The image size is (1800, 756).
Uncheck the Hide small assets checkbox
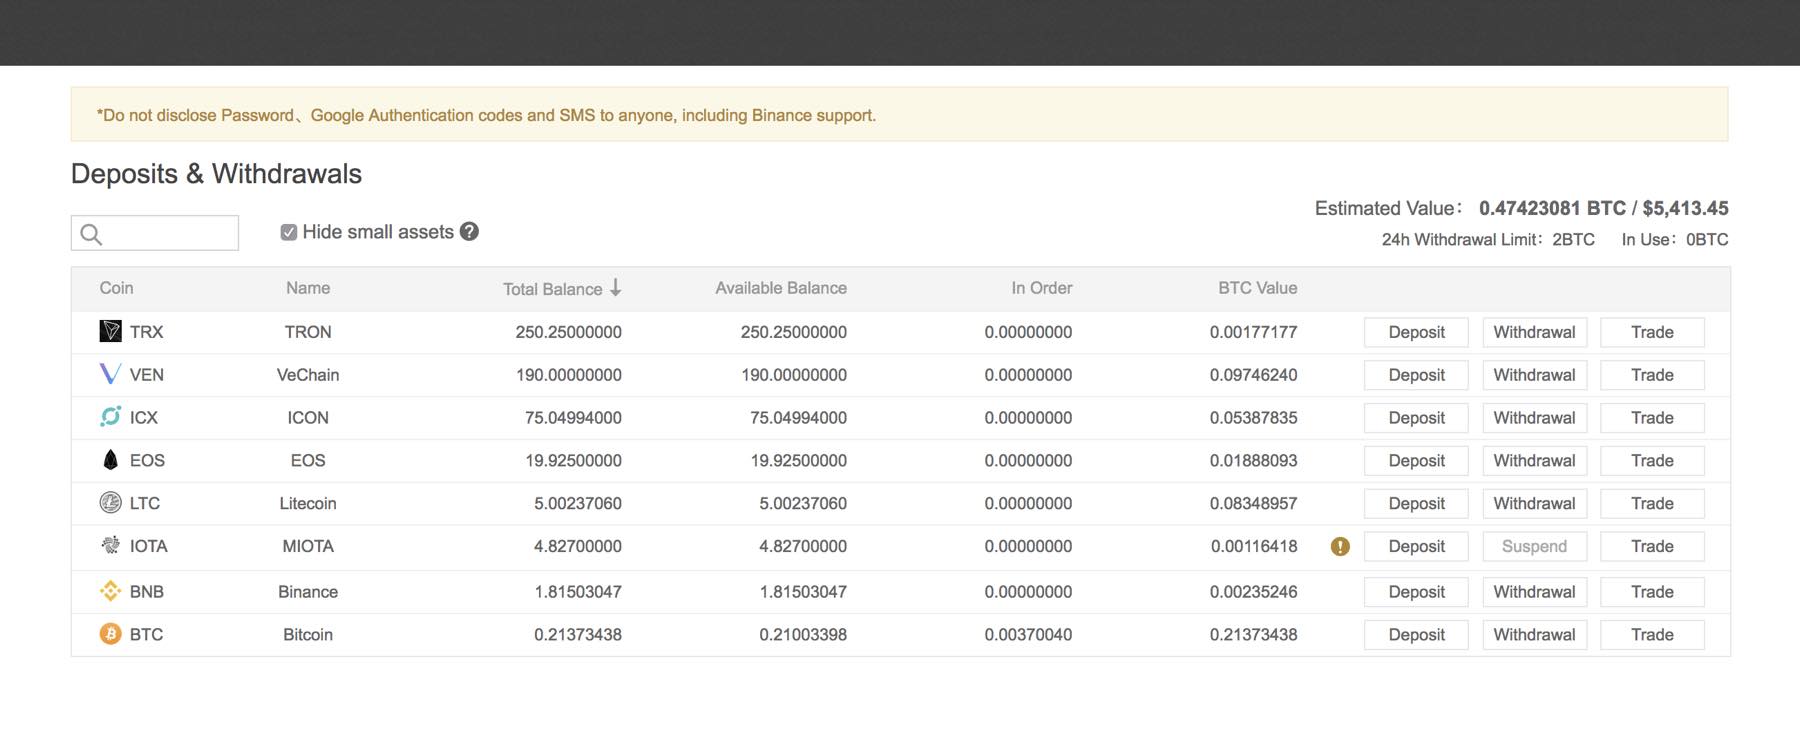[x=288, y=232]
